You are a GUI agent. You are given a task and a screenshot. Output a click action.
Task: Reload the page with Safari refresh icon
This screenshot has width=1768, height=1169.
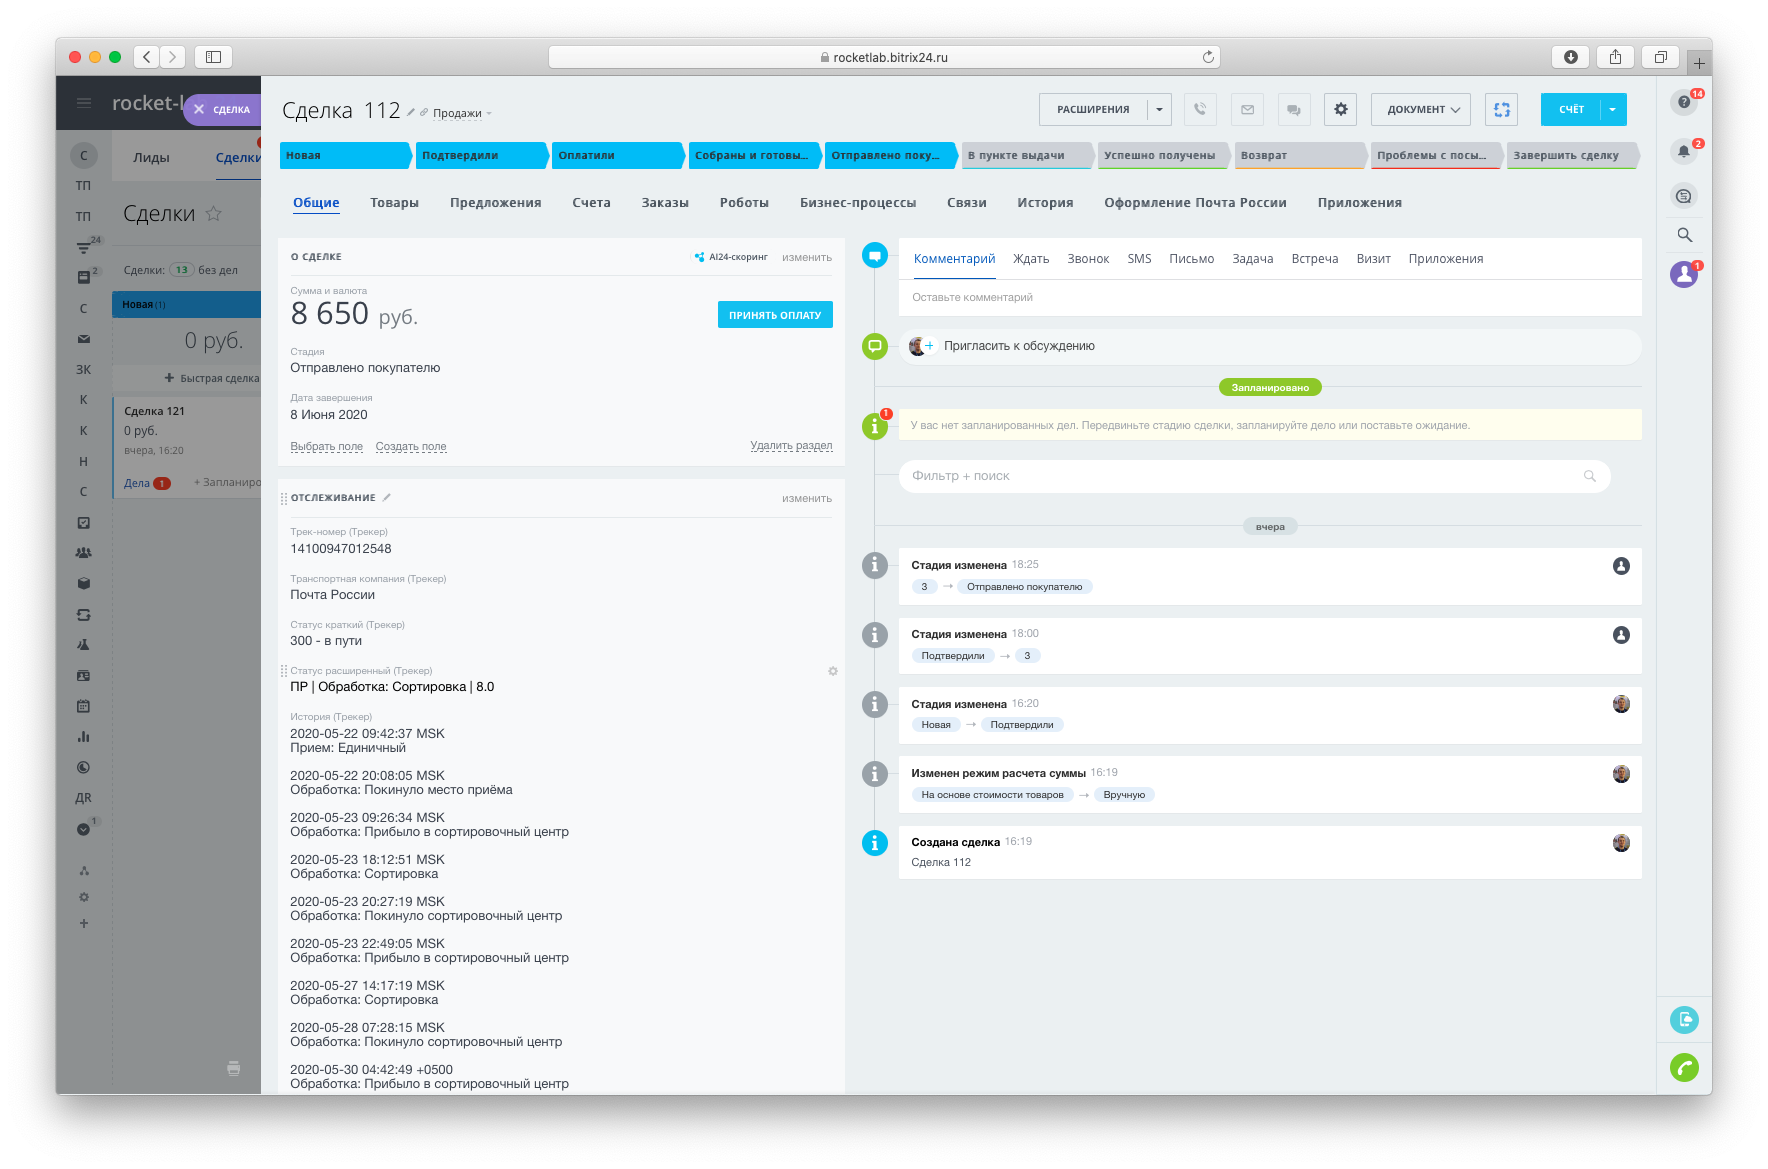coord(1208,57)
